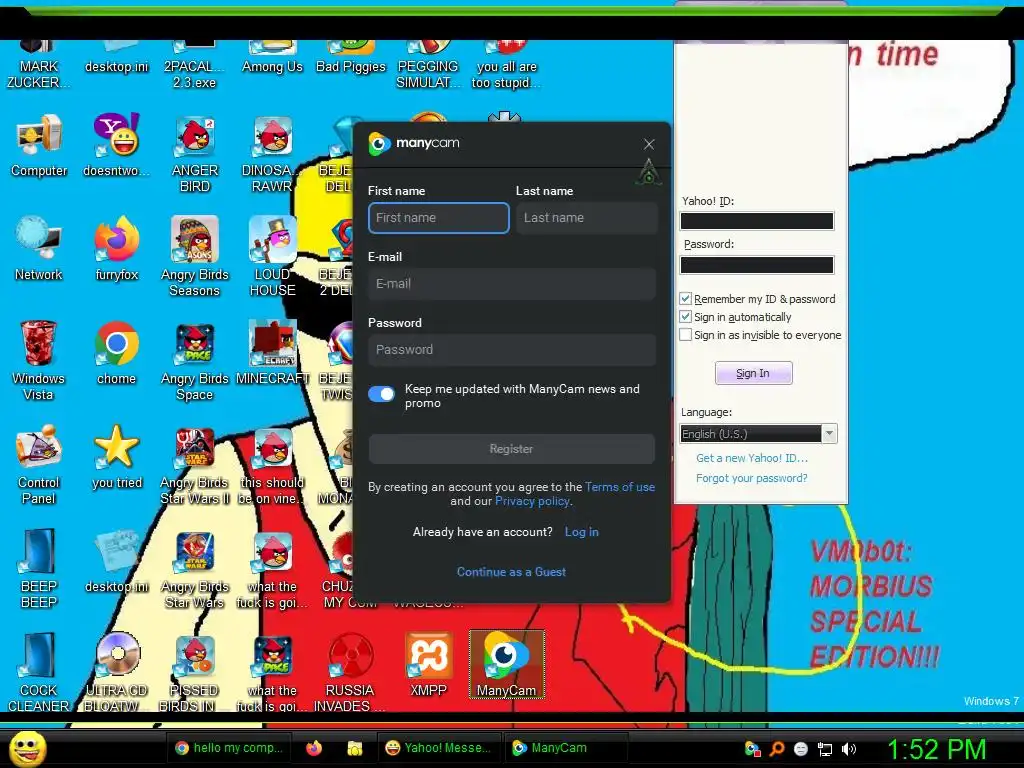Image resolution: width=1024 pixels, height=768 pixels.
Task: Select the Angry Birds Space icon
Action: point(195,360)
